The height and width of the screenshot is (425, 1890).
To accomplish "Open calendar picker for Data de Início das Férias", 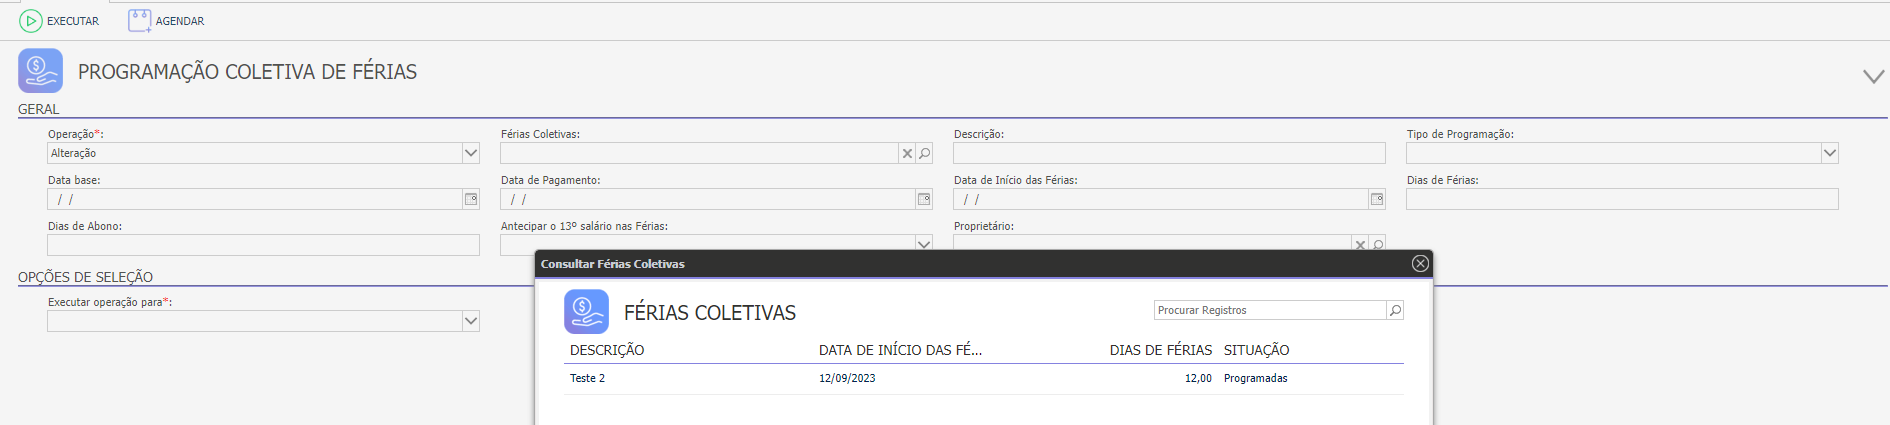I will pos(1377,199).
